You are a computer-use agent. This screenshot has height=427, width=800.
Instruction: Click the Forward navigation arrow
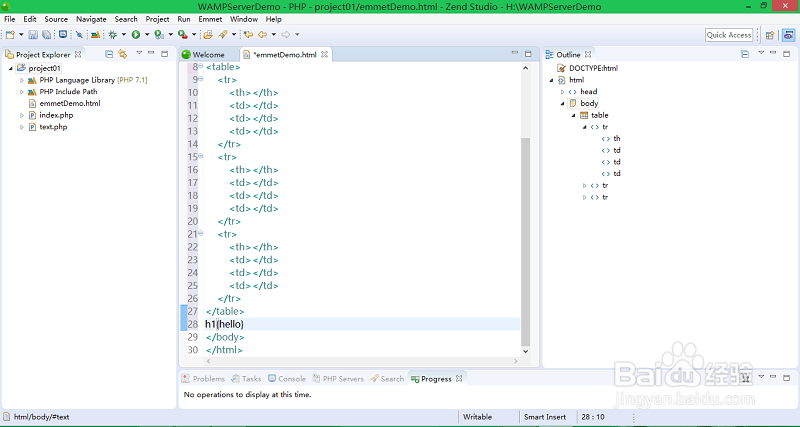tap(286, 35)
